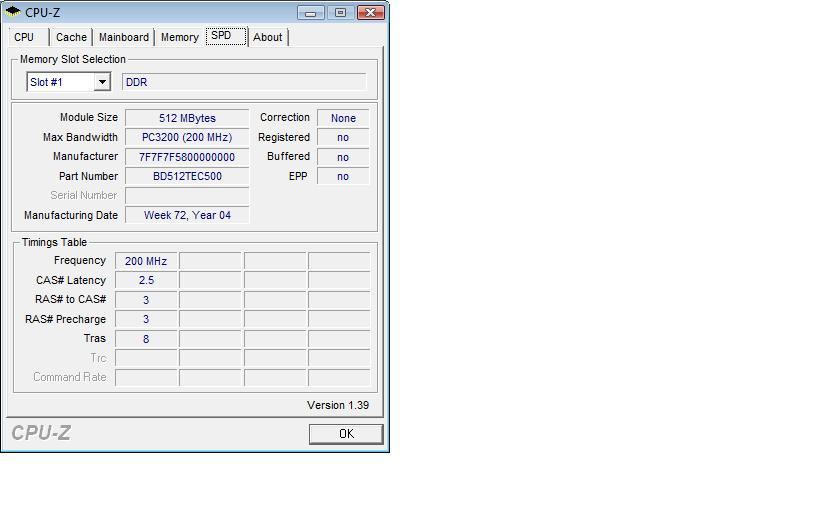Click the Max Bandwidth label
Viewport: 840px width, 525px height.
point(80,137)
